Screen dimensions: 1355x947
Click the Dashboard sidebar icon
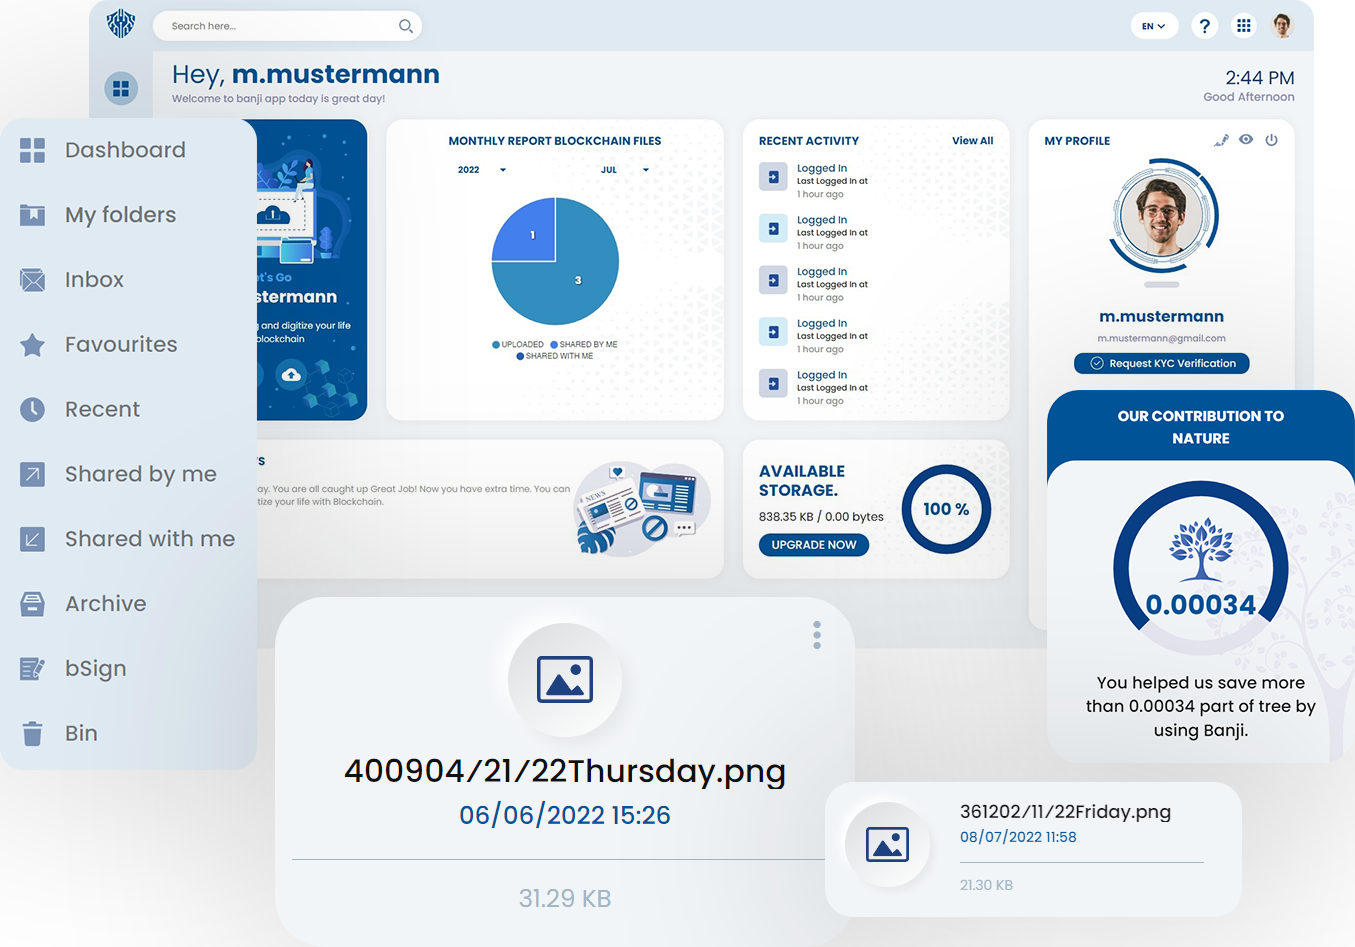coord(32,150)
